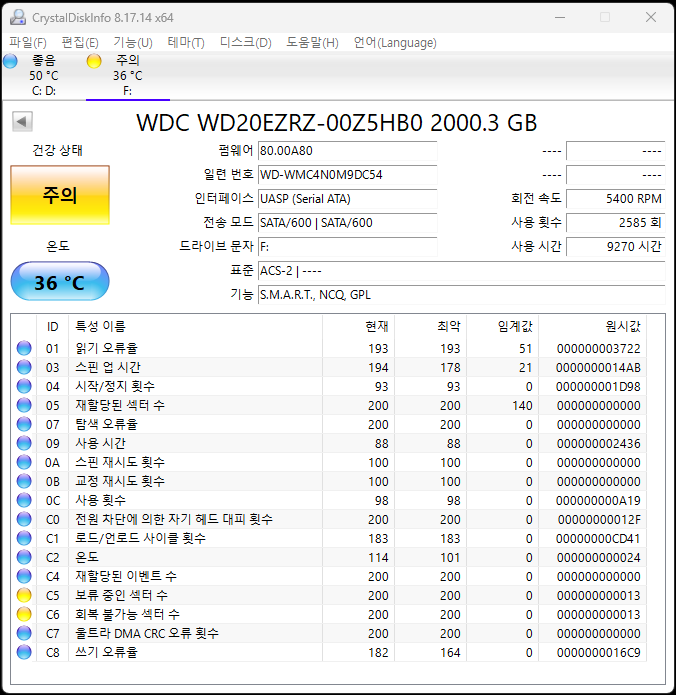Screen dimensions: 676x695
Task: Click the status circle for attribute 03
Action: click(24, 367)
